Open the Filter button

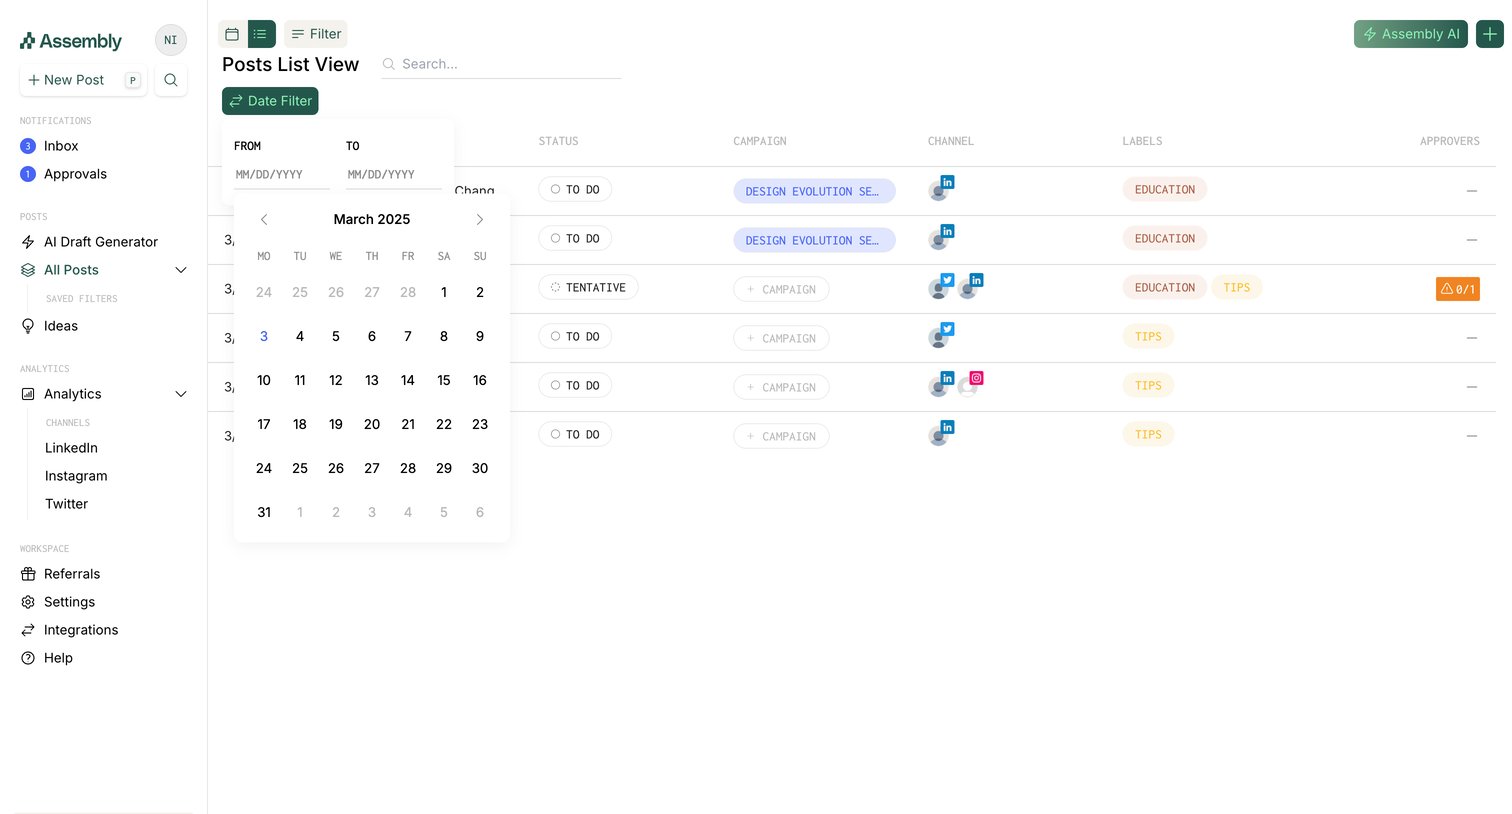tap(316, 34)
